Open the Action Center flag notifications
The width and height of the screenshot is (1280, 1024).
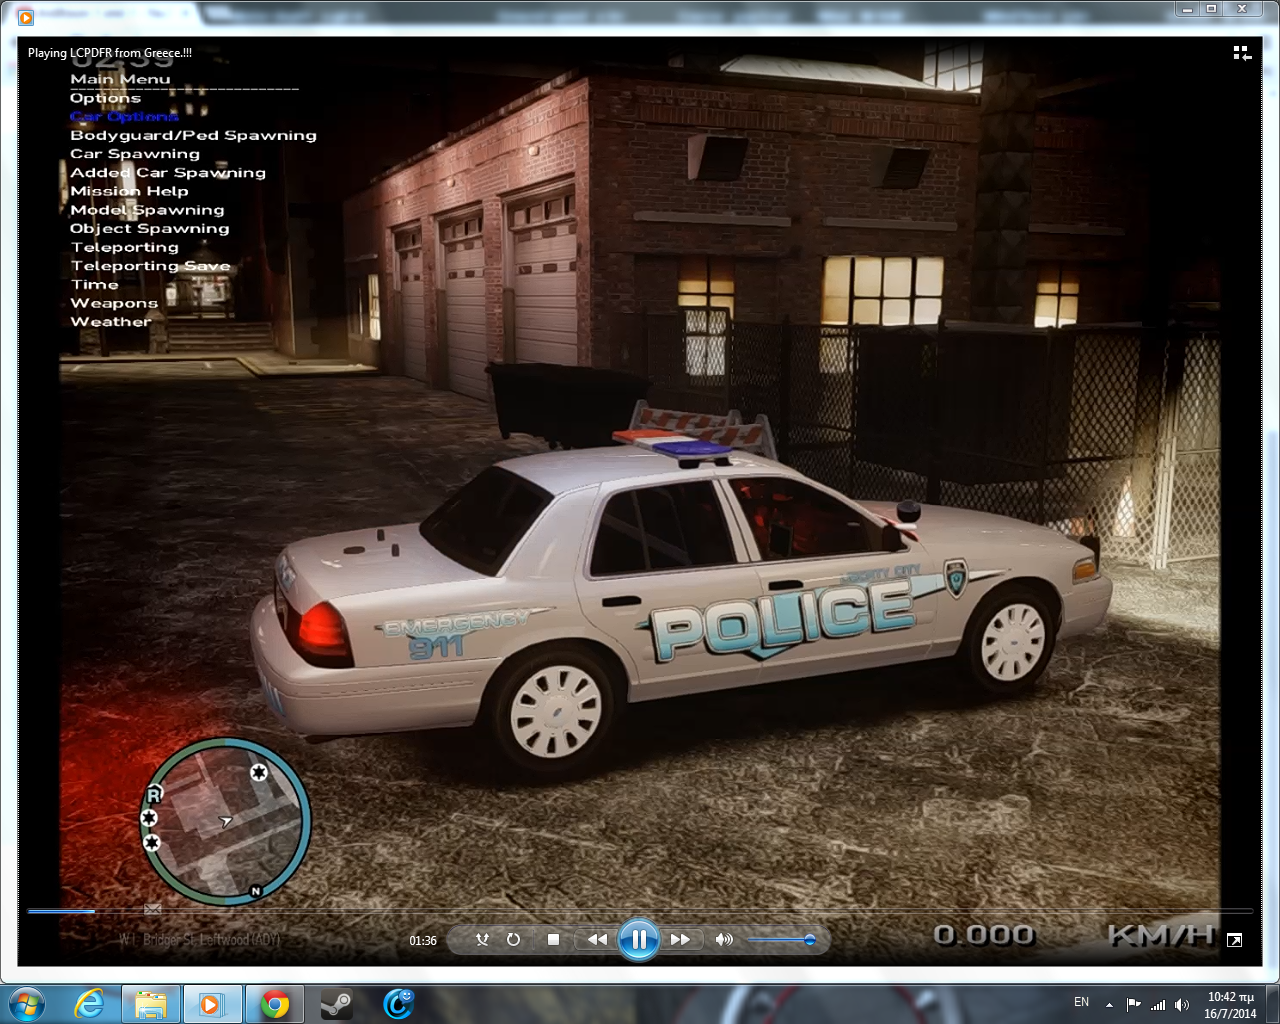click(x=1133, y=1004)
